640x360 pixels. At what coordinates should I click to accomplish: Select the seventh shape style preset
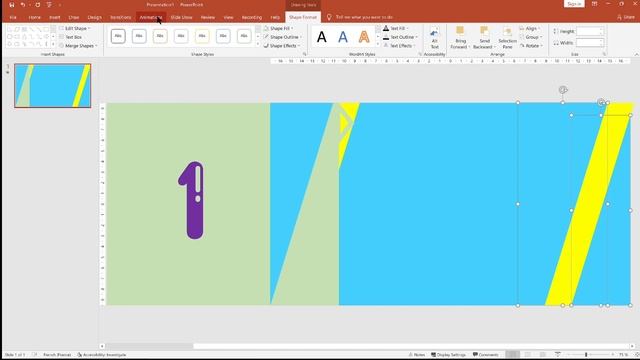click(x=244, y=36)
